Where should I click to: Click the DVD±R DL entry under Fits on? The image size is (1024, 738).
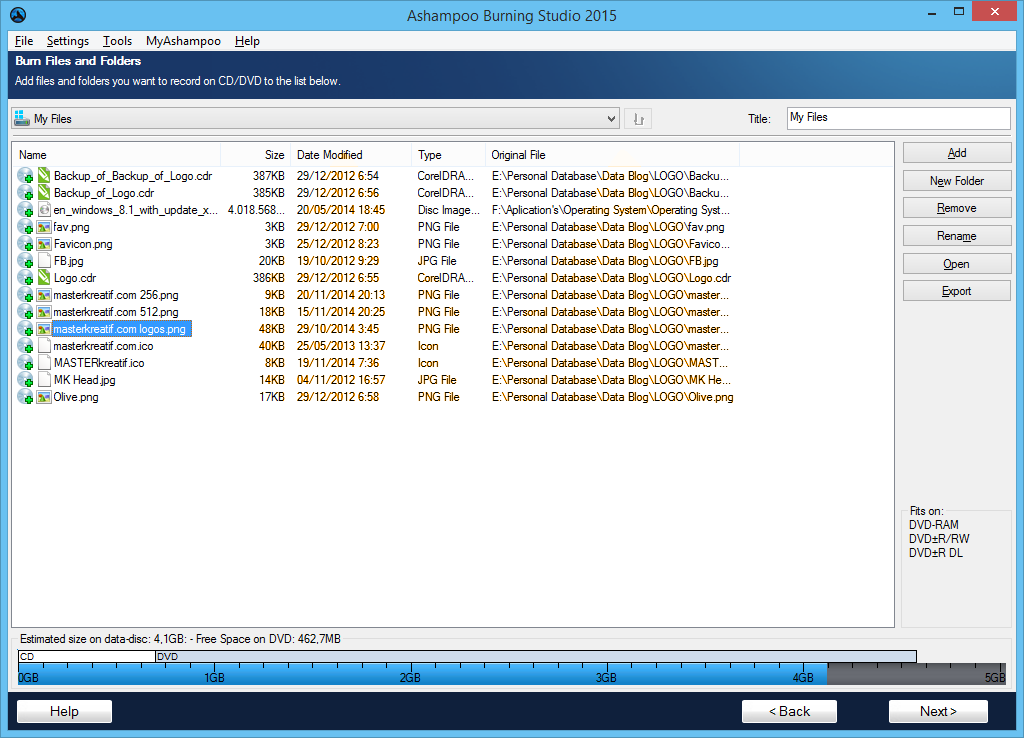point(936,553)
